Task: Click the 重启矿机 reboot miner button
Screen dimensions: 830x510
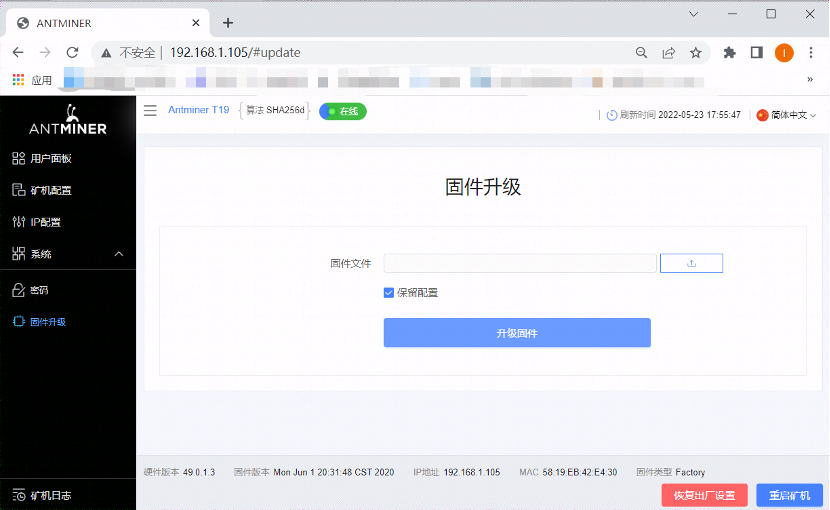Action: pos(789,495)
